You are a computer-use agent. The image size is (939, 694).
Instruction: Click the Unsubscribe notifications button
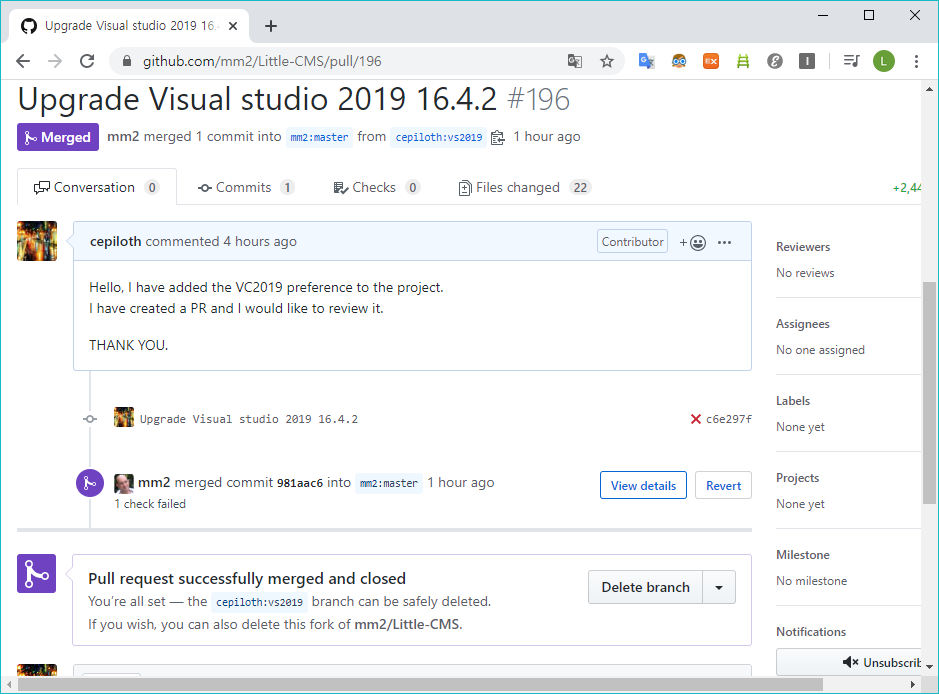pos(849,662)
